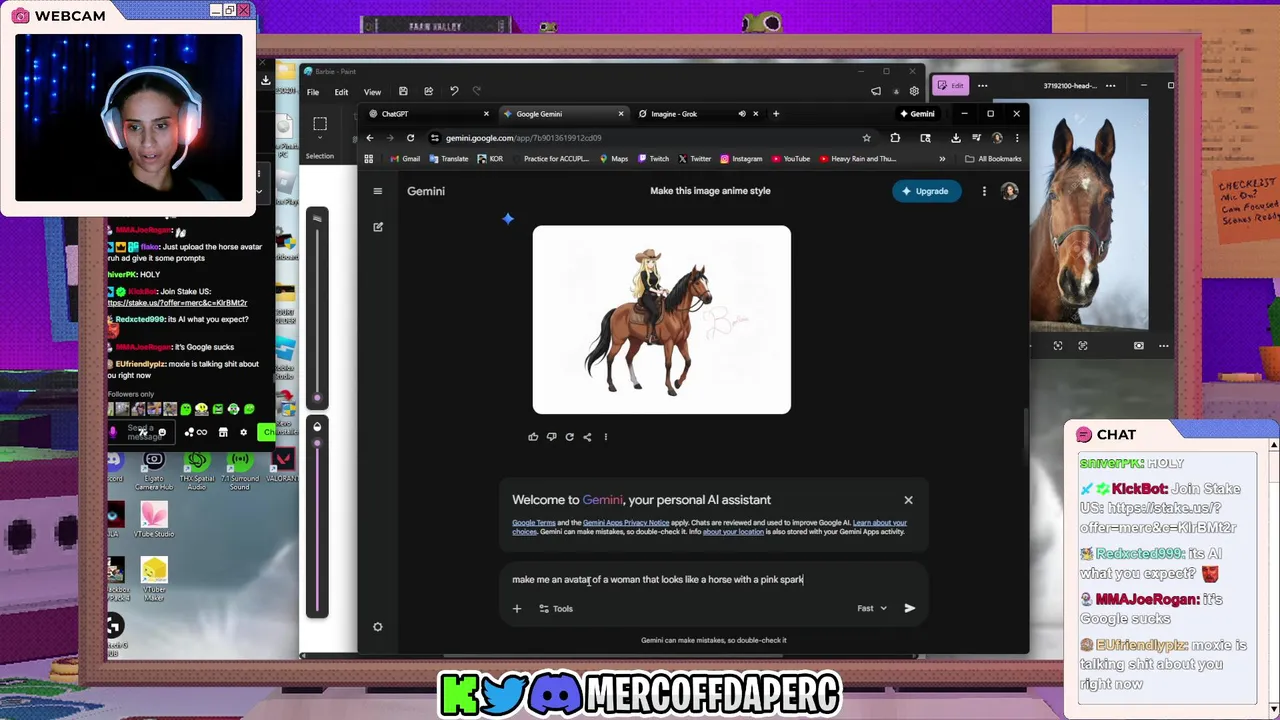1280x720 pixels.
Task: Mute the Grok tab audio icon
Action: point(742,114)
